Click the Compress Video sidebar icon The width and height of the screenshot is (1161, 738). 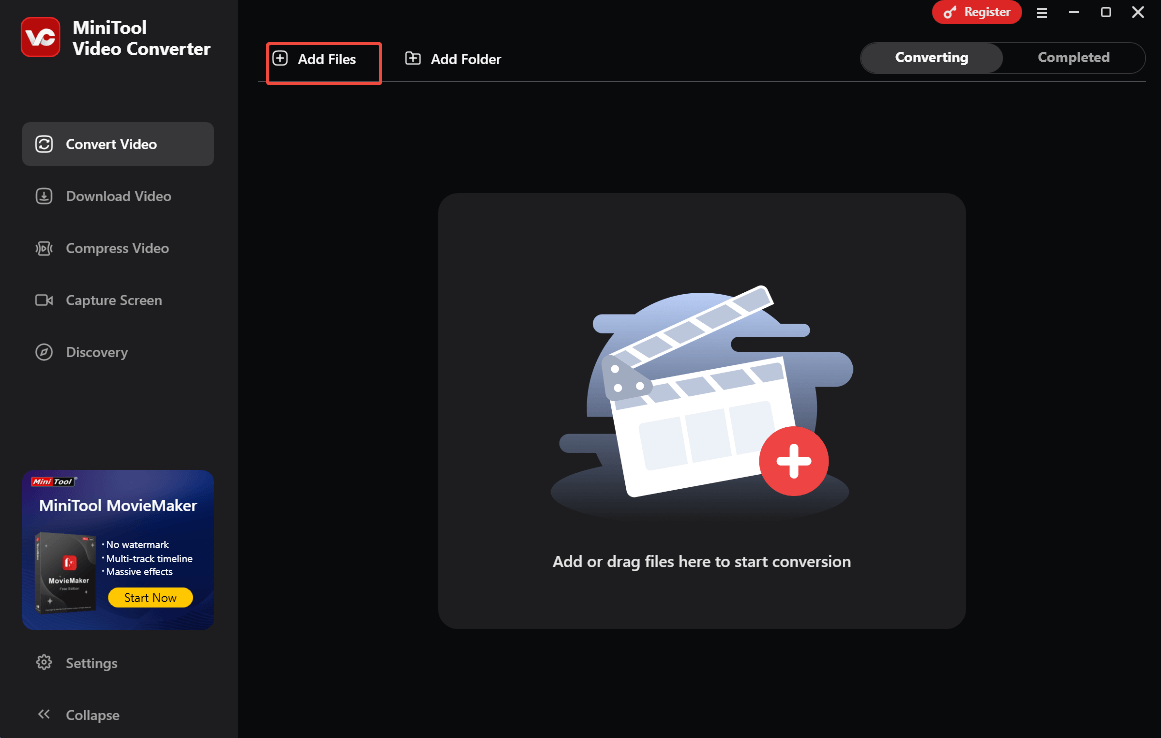tap(44, 248)
